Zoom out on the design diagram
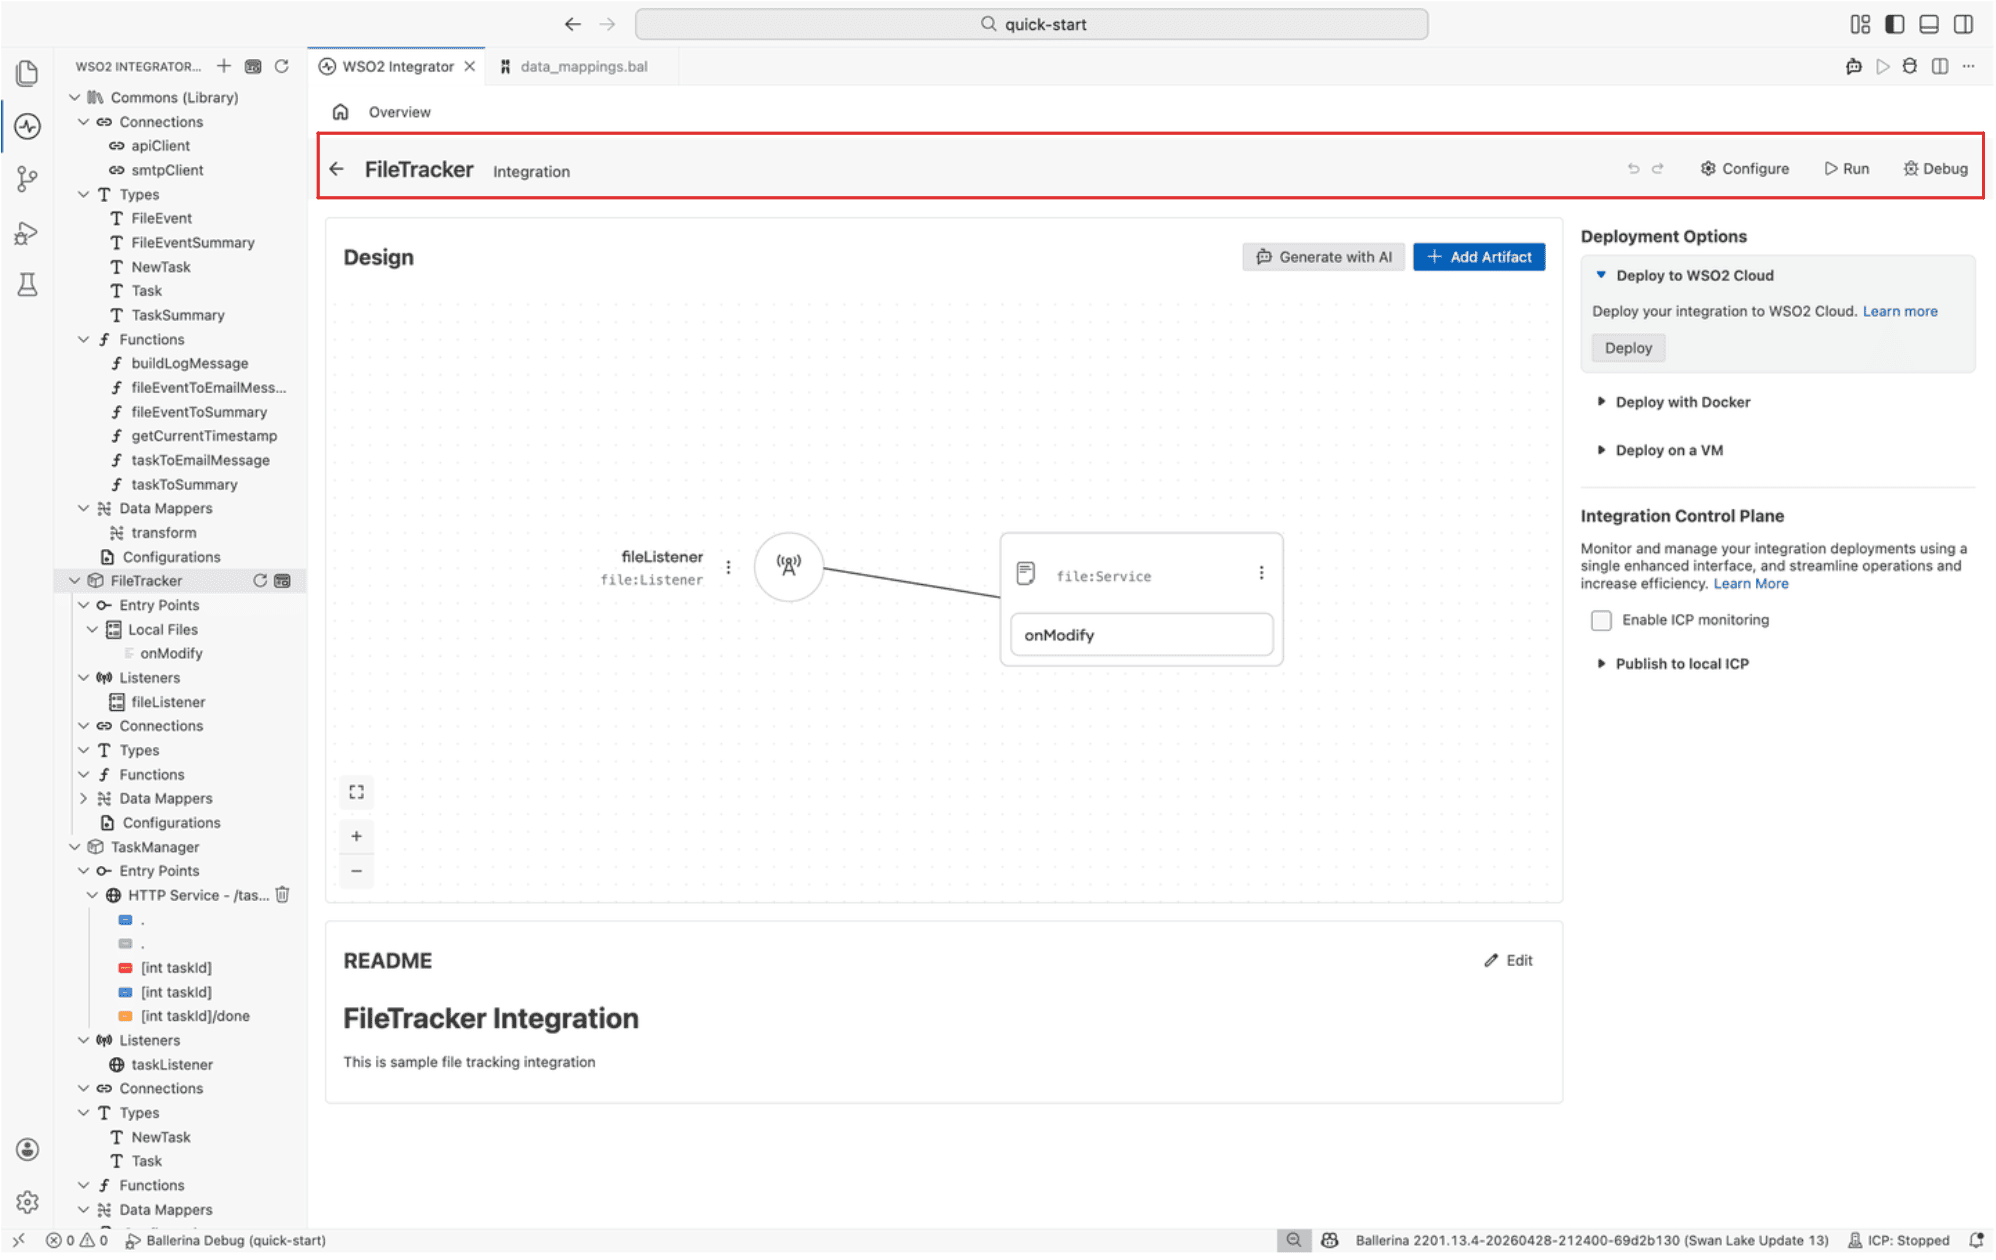The height and width of the screenshot is (1260, 1996). click(x=357, y=871)
